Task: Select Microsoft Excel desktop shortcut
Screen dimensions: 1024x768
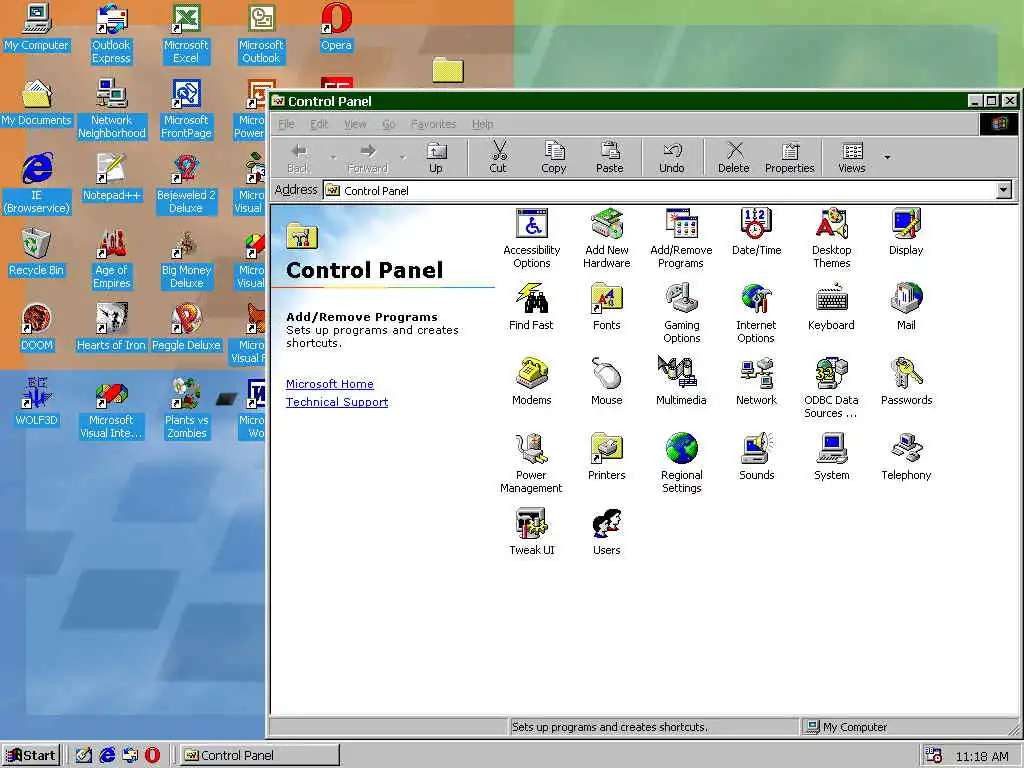Action: pos(186,34)
